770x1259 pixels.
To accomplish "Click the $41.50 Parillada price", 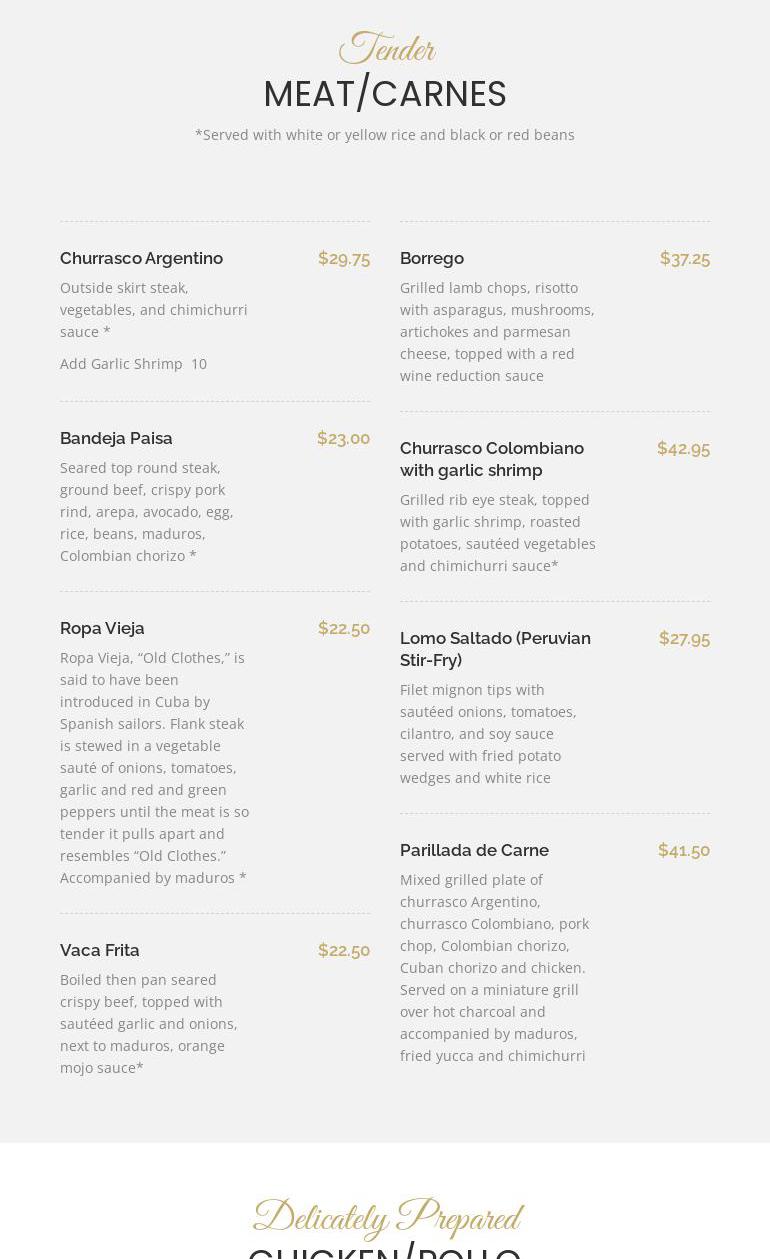I will [x=684, y=850].
